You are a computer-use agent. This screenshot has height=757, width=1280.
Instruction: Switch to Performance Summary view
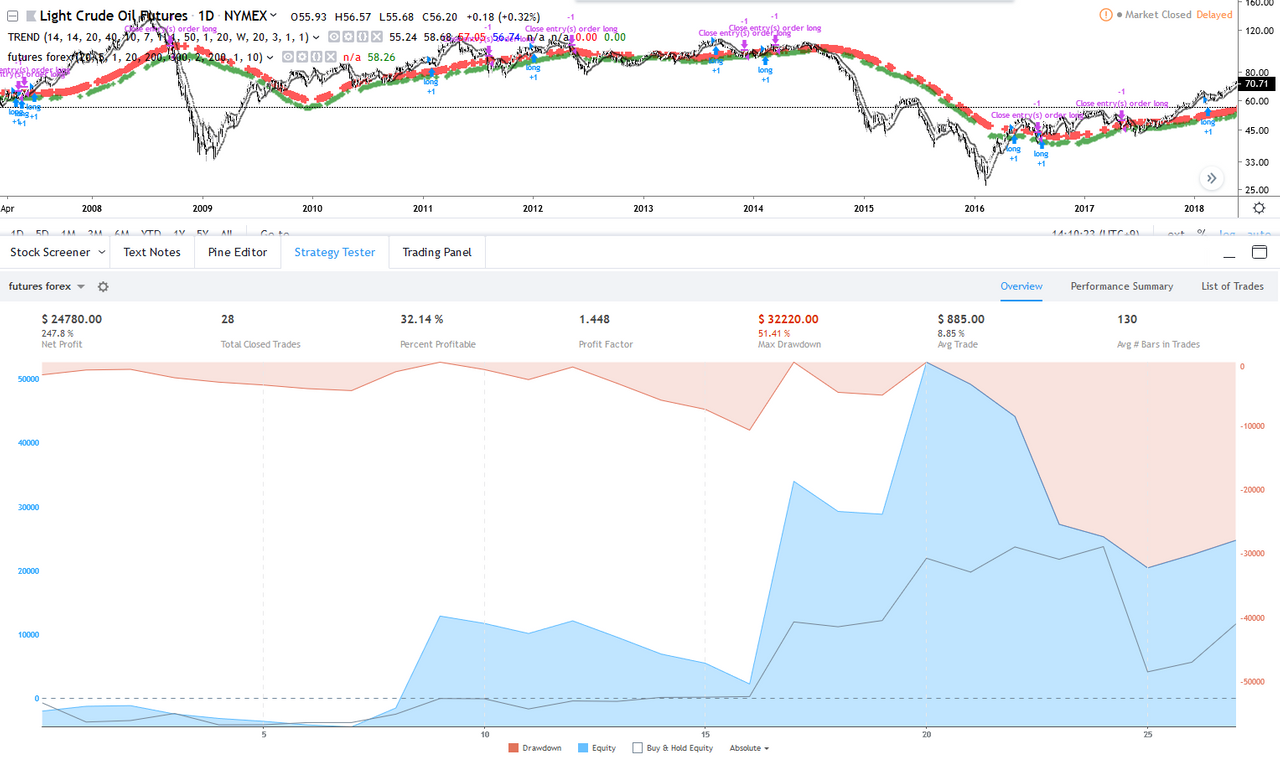click(x=1122, y=286)
